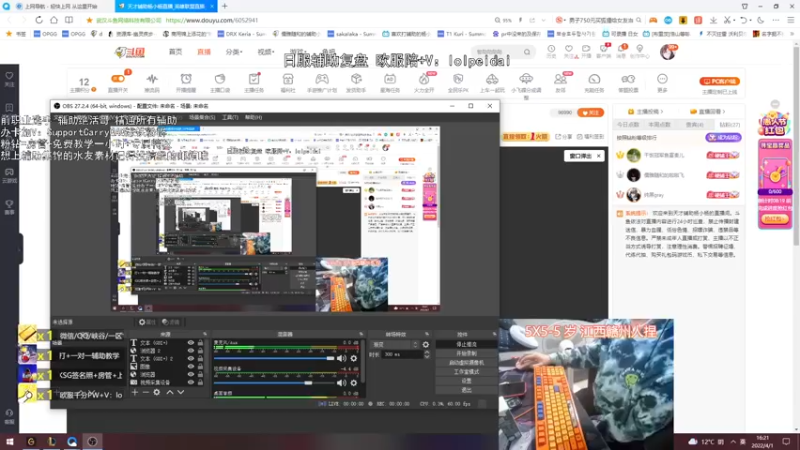Open the 渐变 transition dropdown in OBS
Image resolution: width=800 pixels, height=450 pixels.
point(395,345)
